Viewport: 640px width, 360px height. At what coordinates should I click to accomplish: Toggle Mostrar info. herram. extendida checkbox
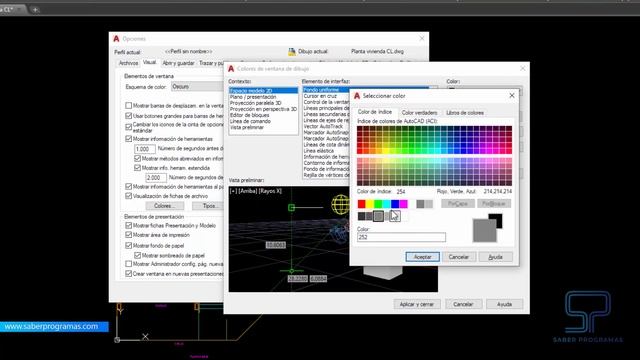[x=138, y=168]
